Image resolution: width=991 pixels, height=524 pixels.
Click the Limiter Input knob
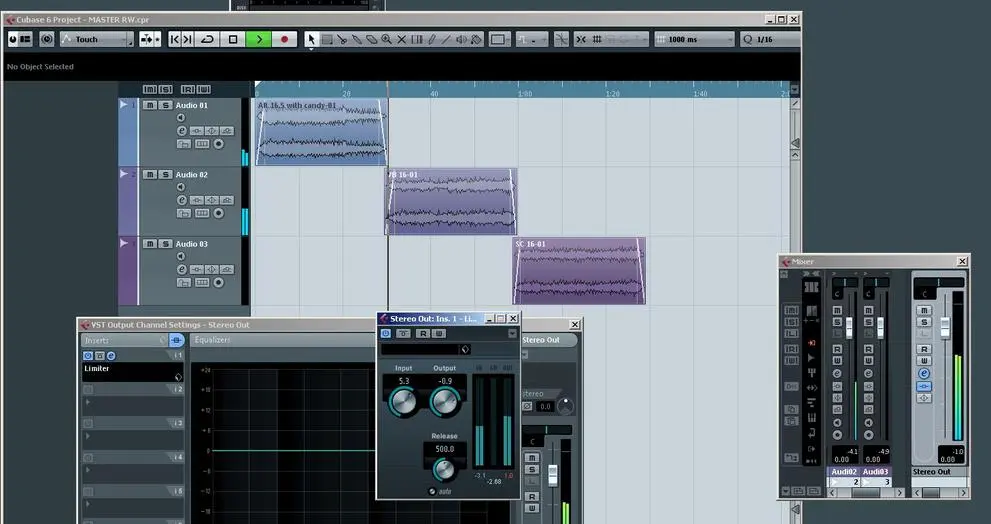click(x=403, y=401)
